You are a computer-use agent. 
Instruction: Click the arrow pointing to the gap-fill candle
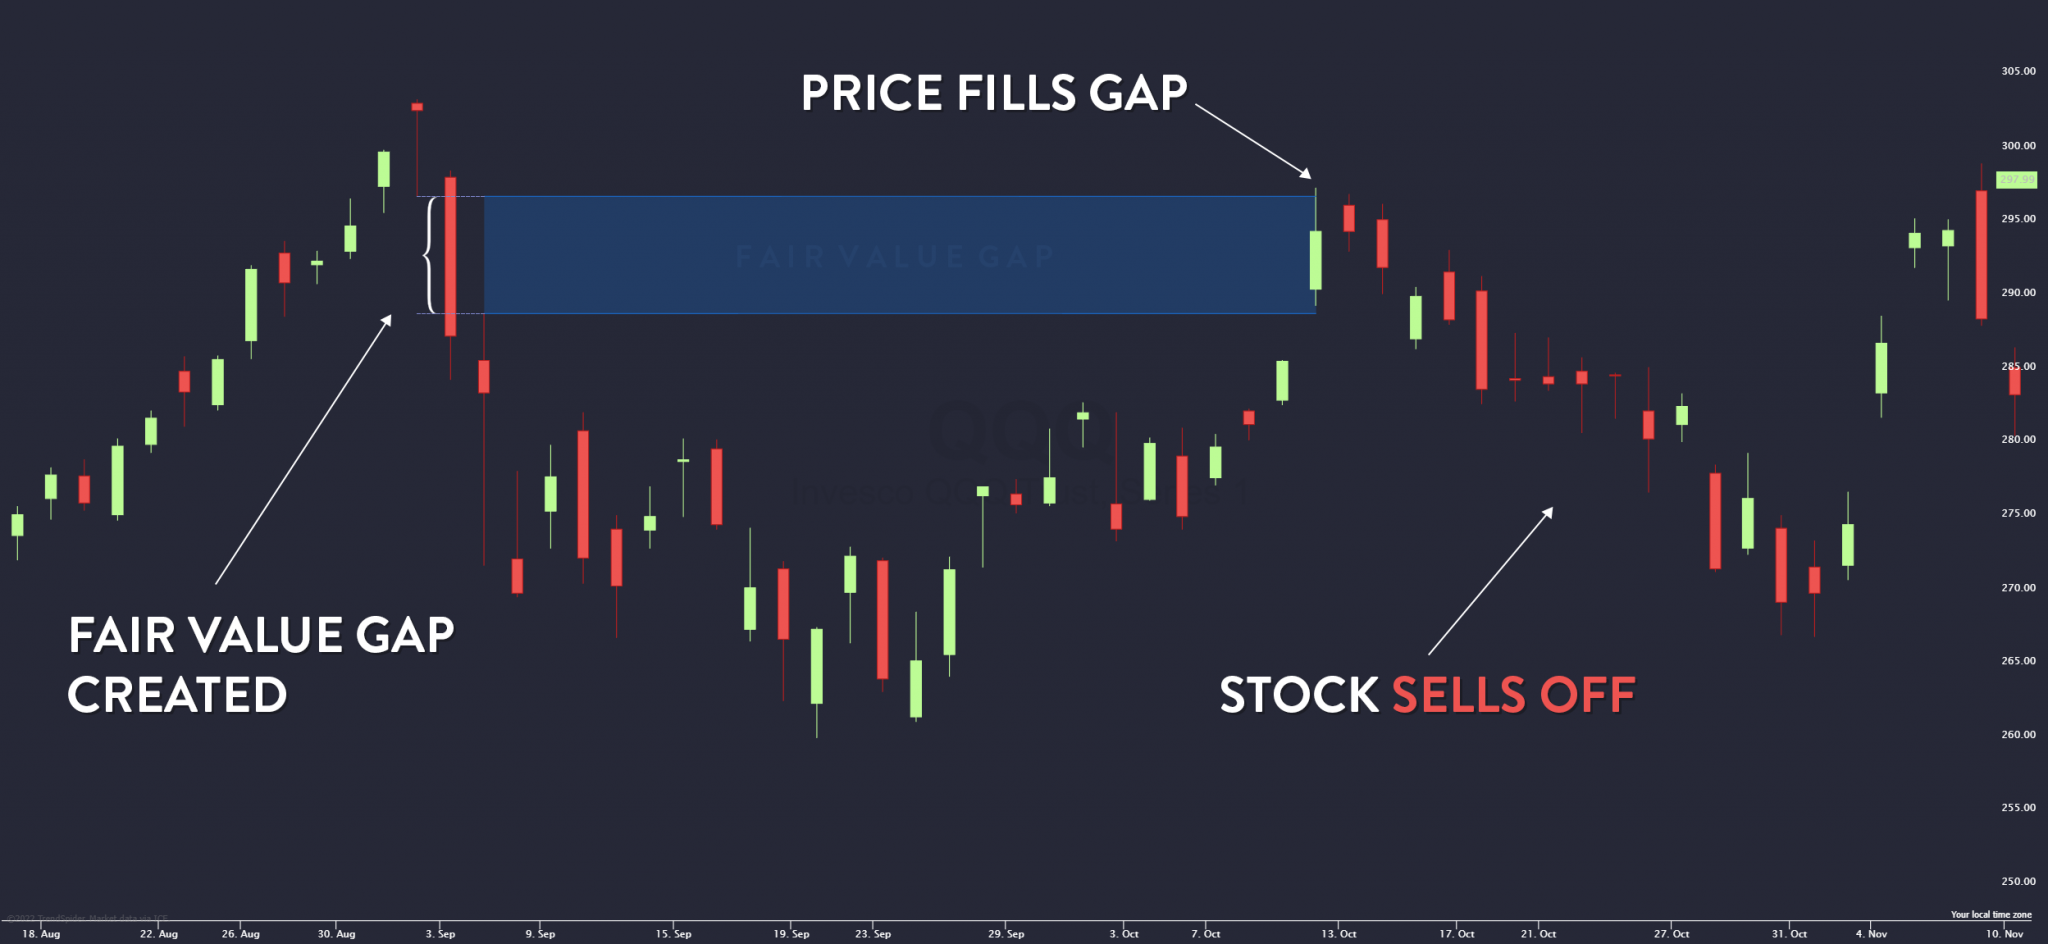(1253, 141)
